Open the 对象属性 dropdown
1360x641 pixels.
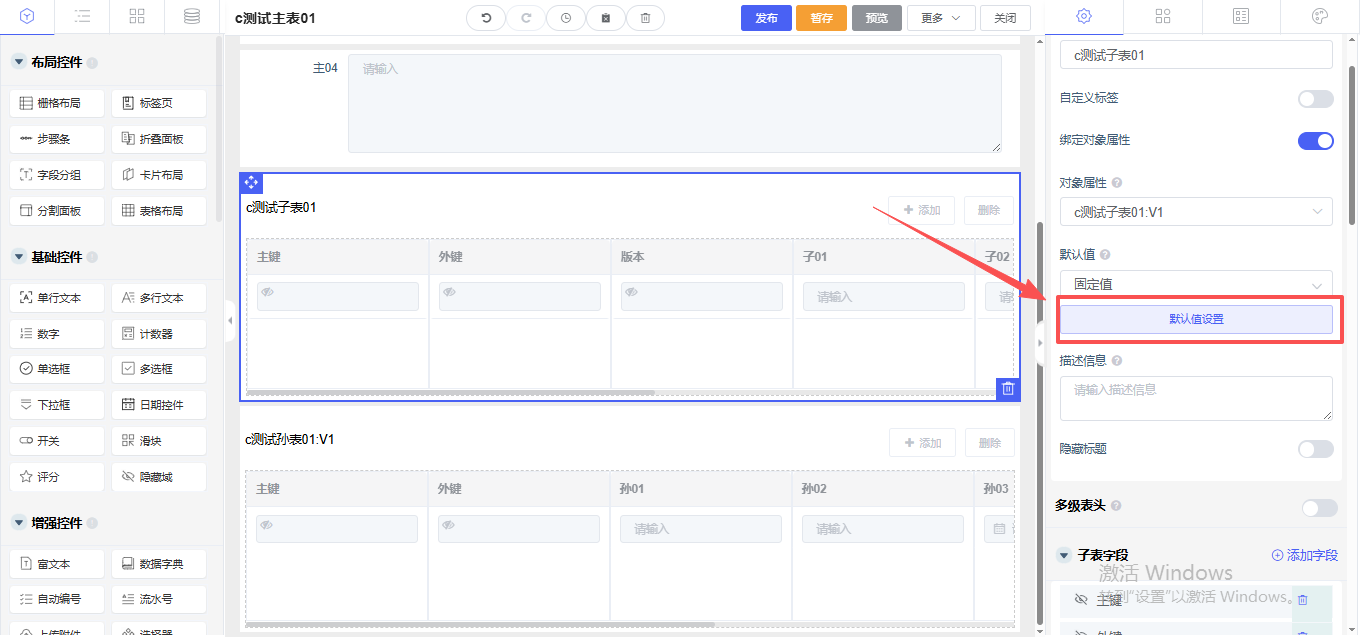click(1195, 212)
